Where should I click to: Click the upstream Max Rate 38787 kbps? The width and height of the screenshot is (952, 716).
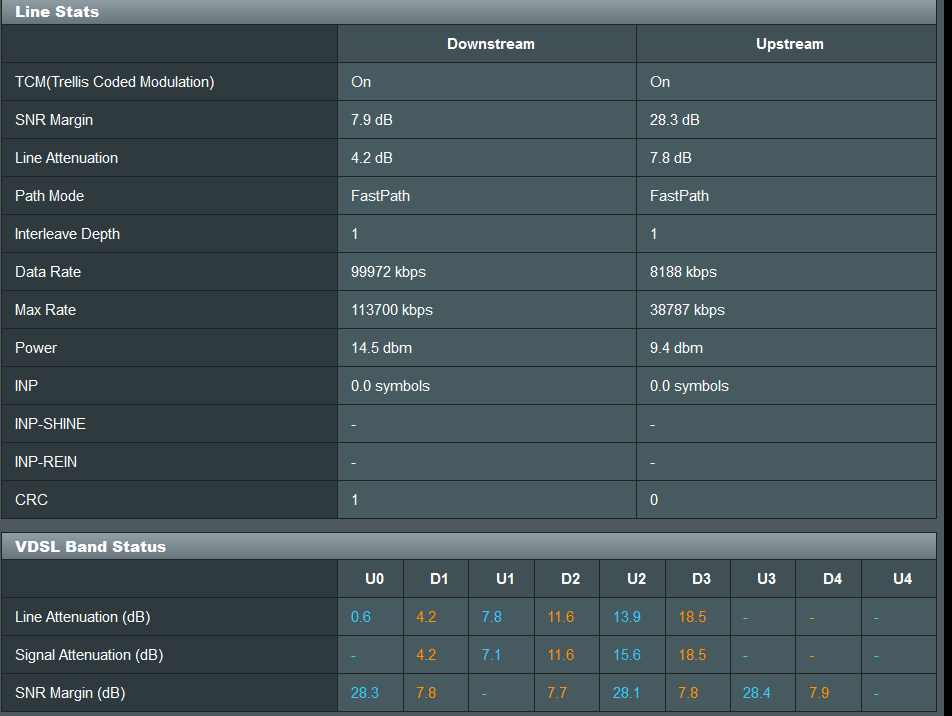pyautogui.click(x=687, y=310)
